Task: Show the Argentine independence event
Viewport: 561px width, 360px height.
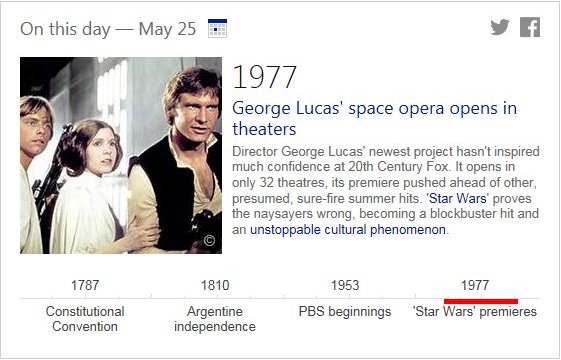Action: pos(215,319)
